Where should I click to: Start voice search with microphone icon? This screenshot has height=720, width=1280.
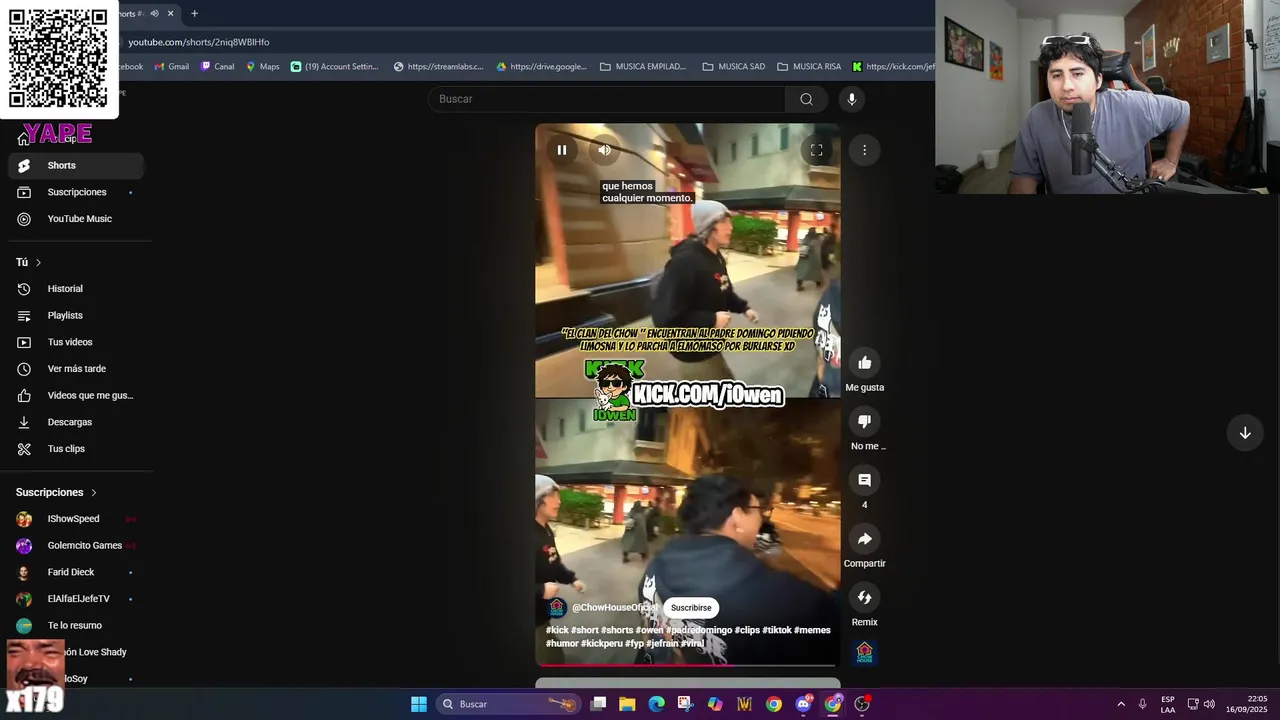[852, 99]
